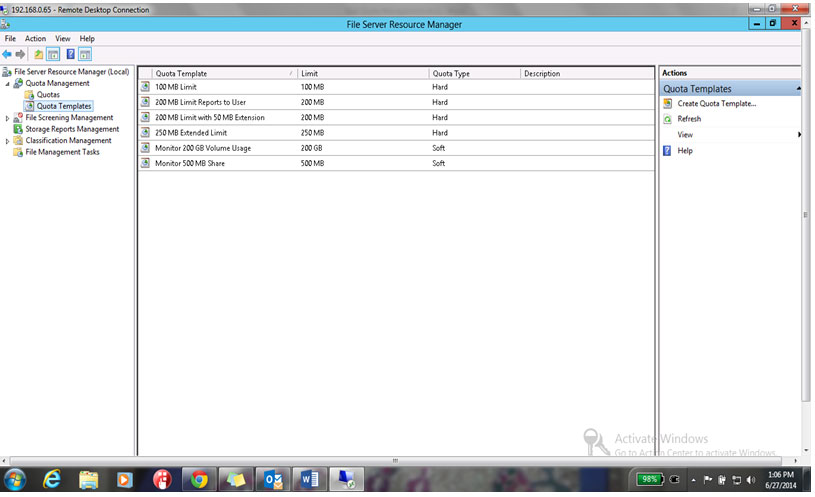The image size is (815, 497).
Task: Click the Forward arrow in the toolbar
Action: [x=20, y=54]
